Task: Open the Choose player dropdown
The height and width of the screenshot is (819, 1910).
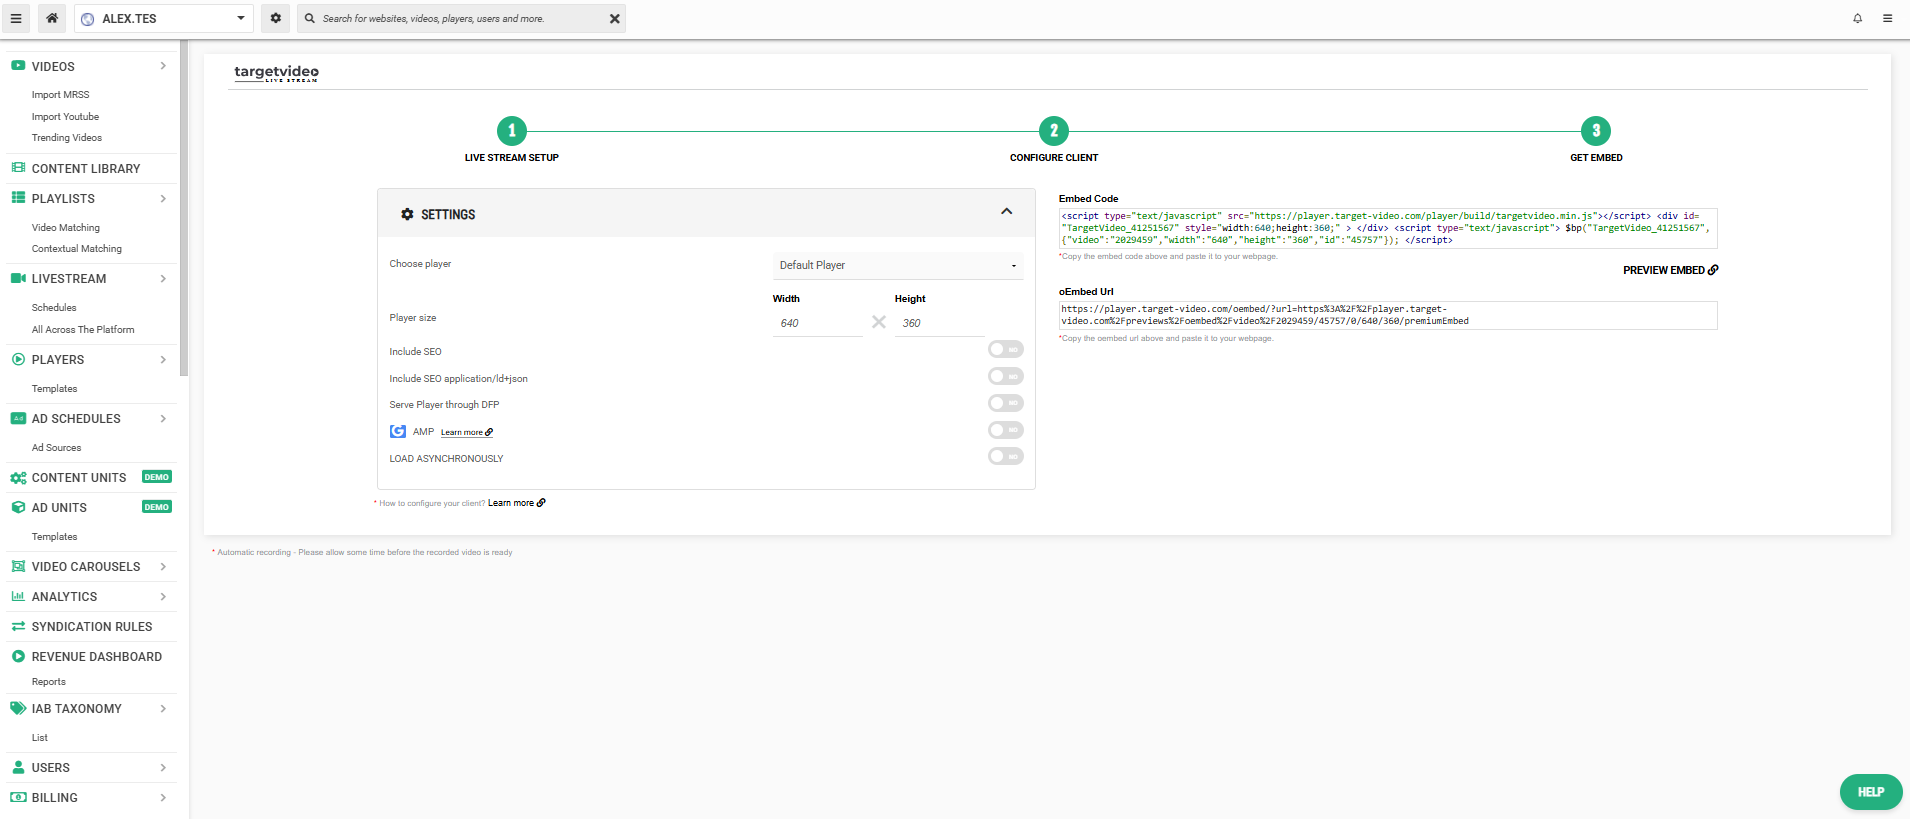Action: [897, 265]
